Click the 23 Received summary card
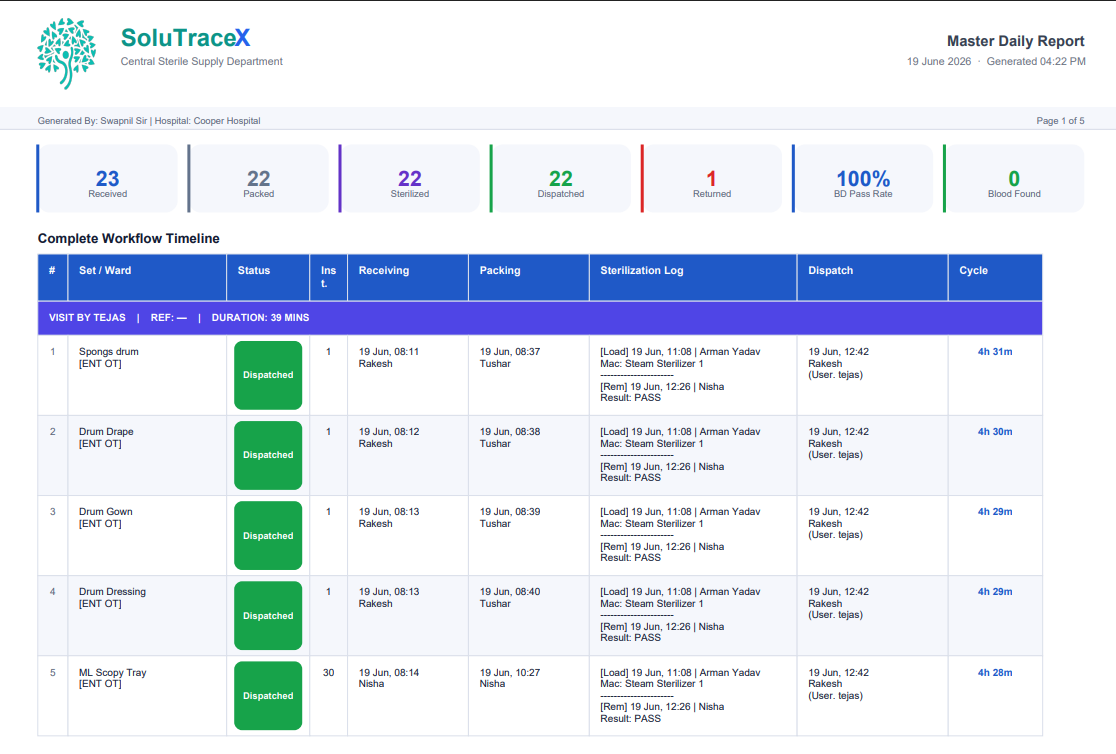 (107, 179)
